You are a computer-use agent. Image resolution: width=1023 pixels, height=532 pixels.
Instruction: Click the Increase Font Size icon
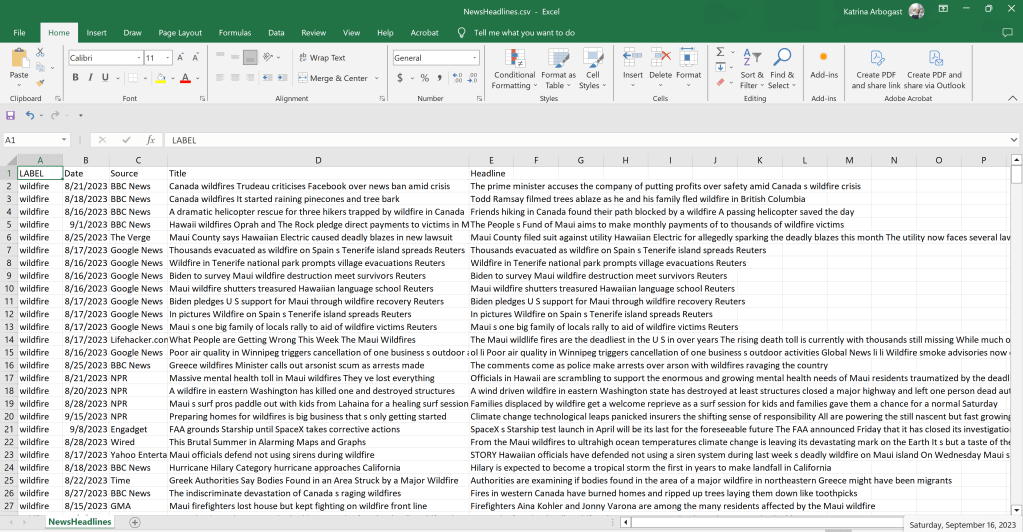(x=180, y=58)
